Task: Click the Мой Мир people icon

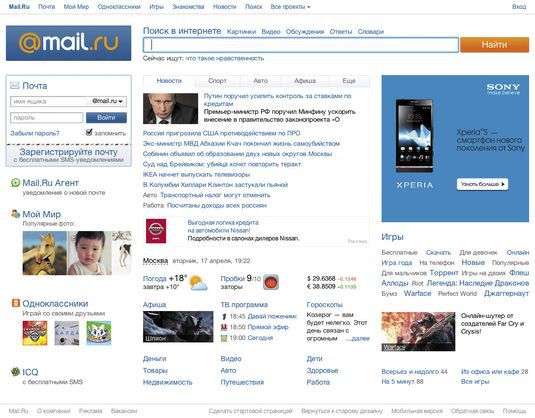Action: pyautogui.click(x=15, y=214)
